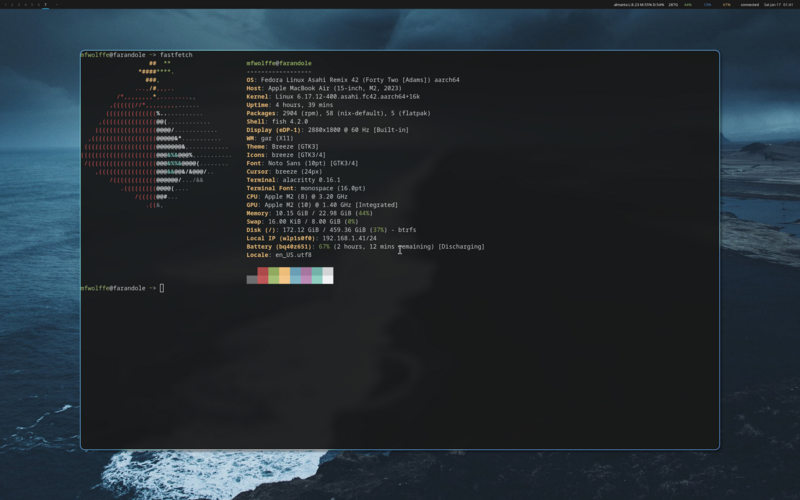Switch to workspace 4 in top bar
This screenshot has width=800, height=500.
(26, 5)
